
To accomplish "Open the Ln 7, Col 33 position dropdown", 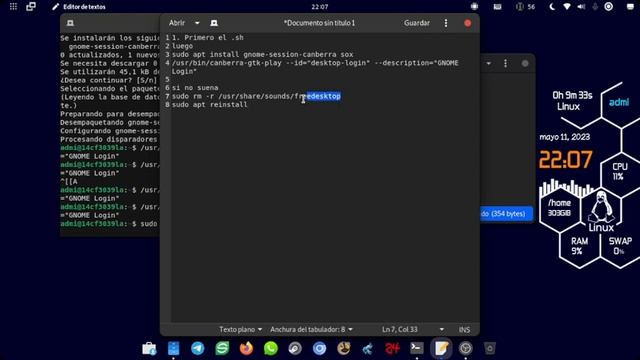I will [x=412, y=329].
